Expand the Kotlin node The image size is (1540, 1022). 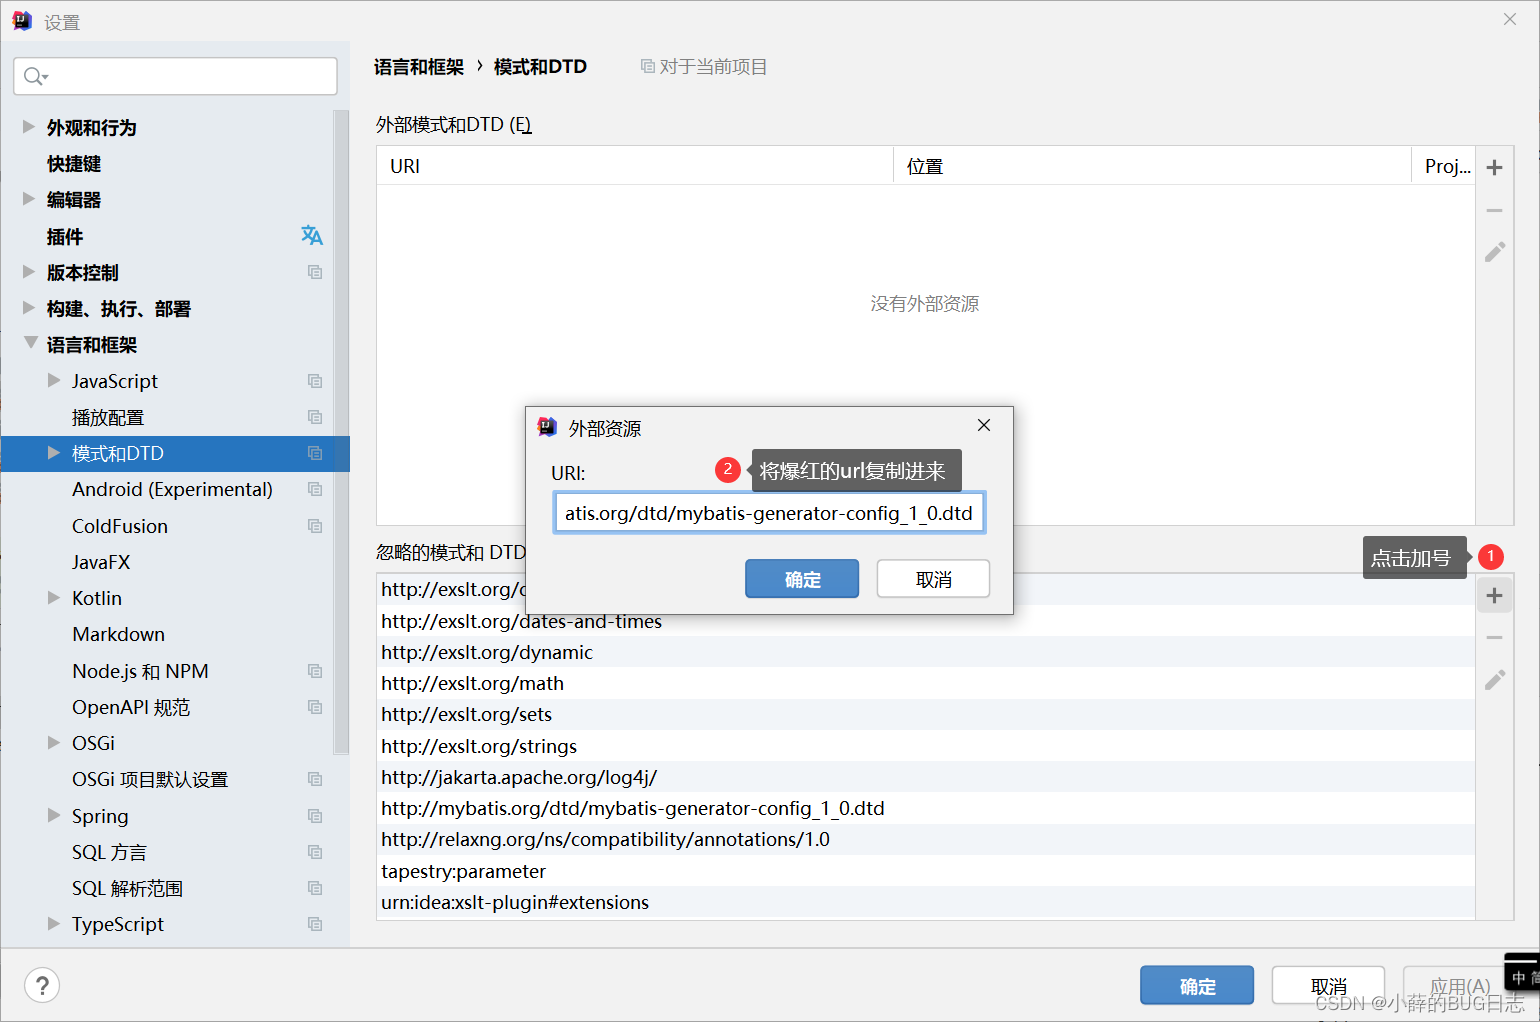click(54, 597)
